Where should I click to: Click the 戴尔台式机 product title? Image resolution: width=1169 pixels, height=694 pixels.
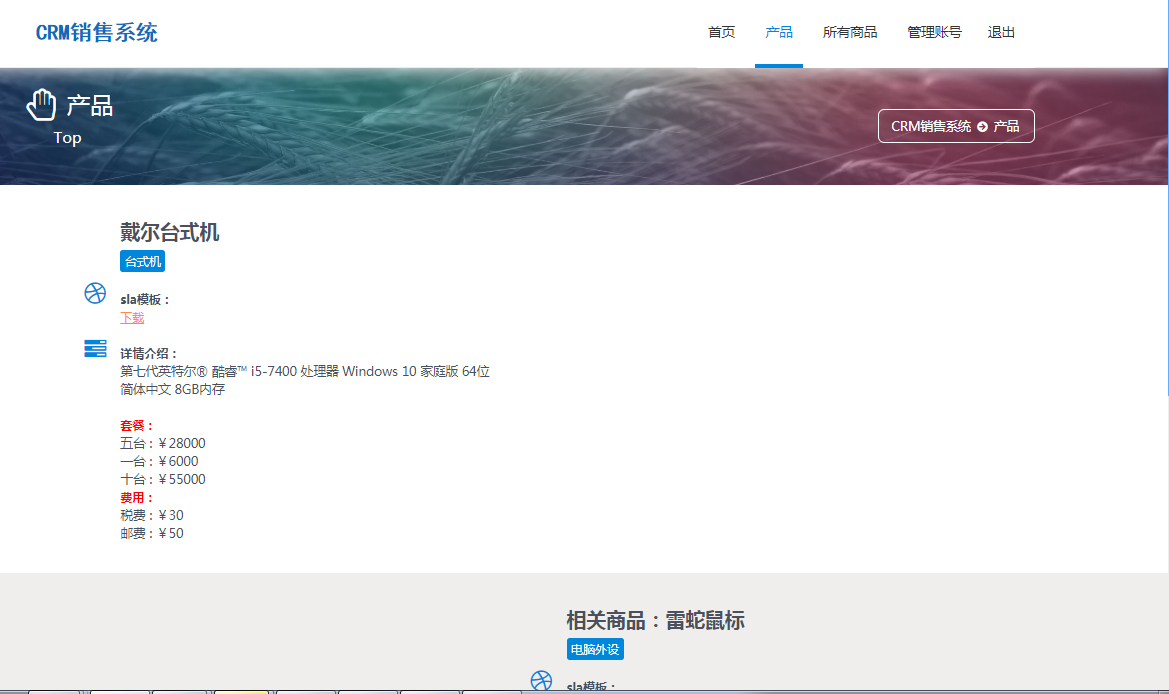171,231
